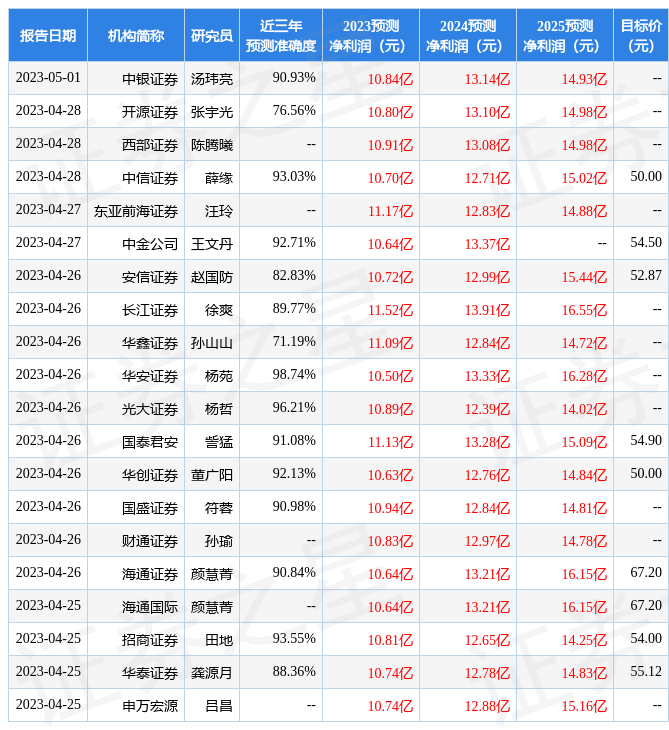
Task: Click the 2025预测净利润 column header
Action: point(564,35)
